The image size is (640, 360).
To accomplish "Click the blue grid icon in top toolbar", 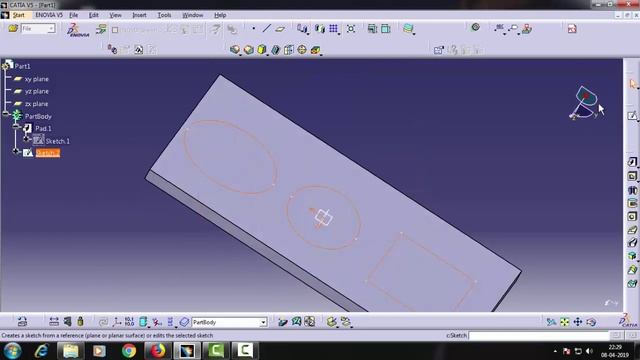I will [333, 29].
